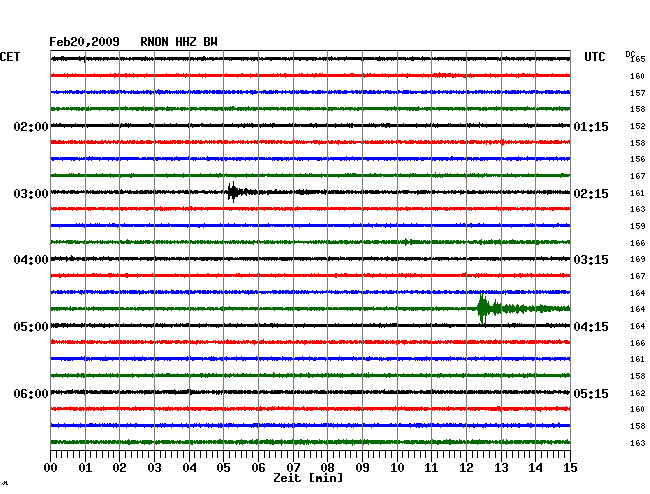Click the station label RNON HHZ BW
This screenshot has height=494, width=650.
179,42
